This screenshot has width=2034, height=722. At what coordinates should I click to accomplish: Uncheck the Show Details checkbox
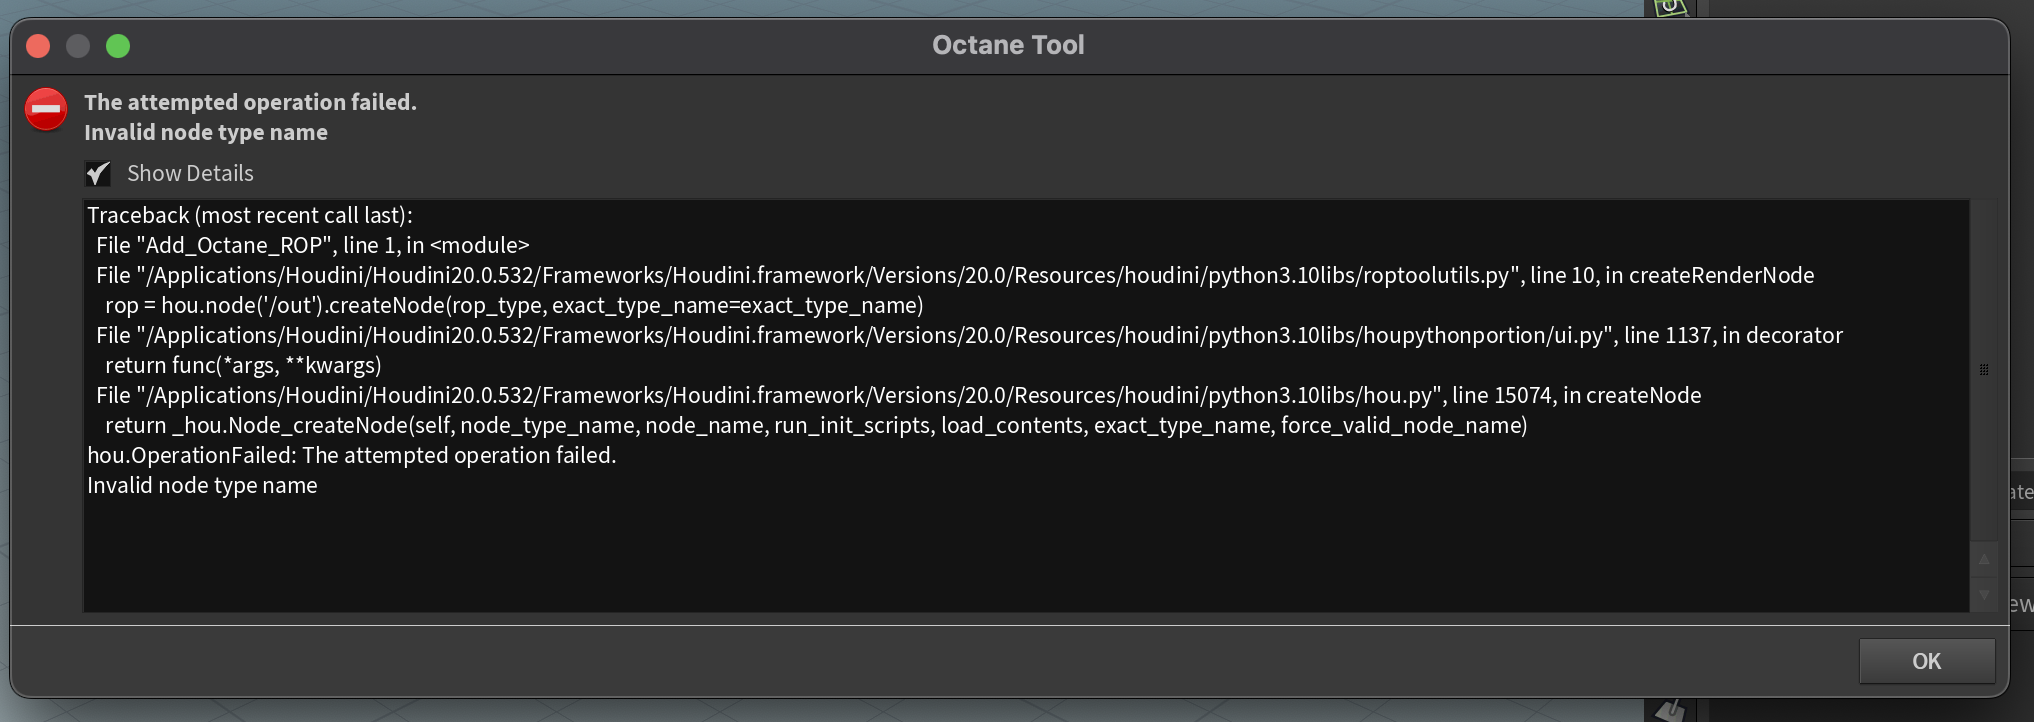point(98,174)
